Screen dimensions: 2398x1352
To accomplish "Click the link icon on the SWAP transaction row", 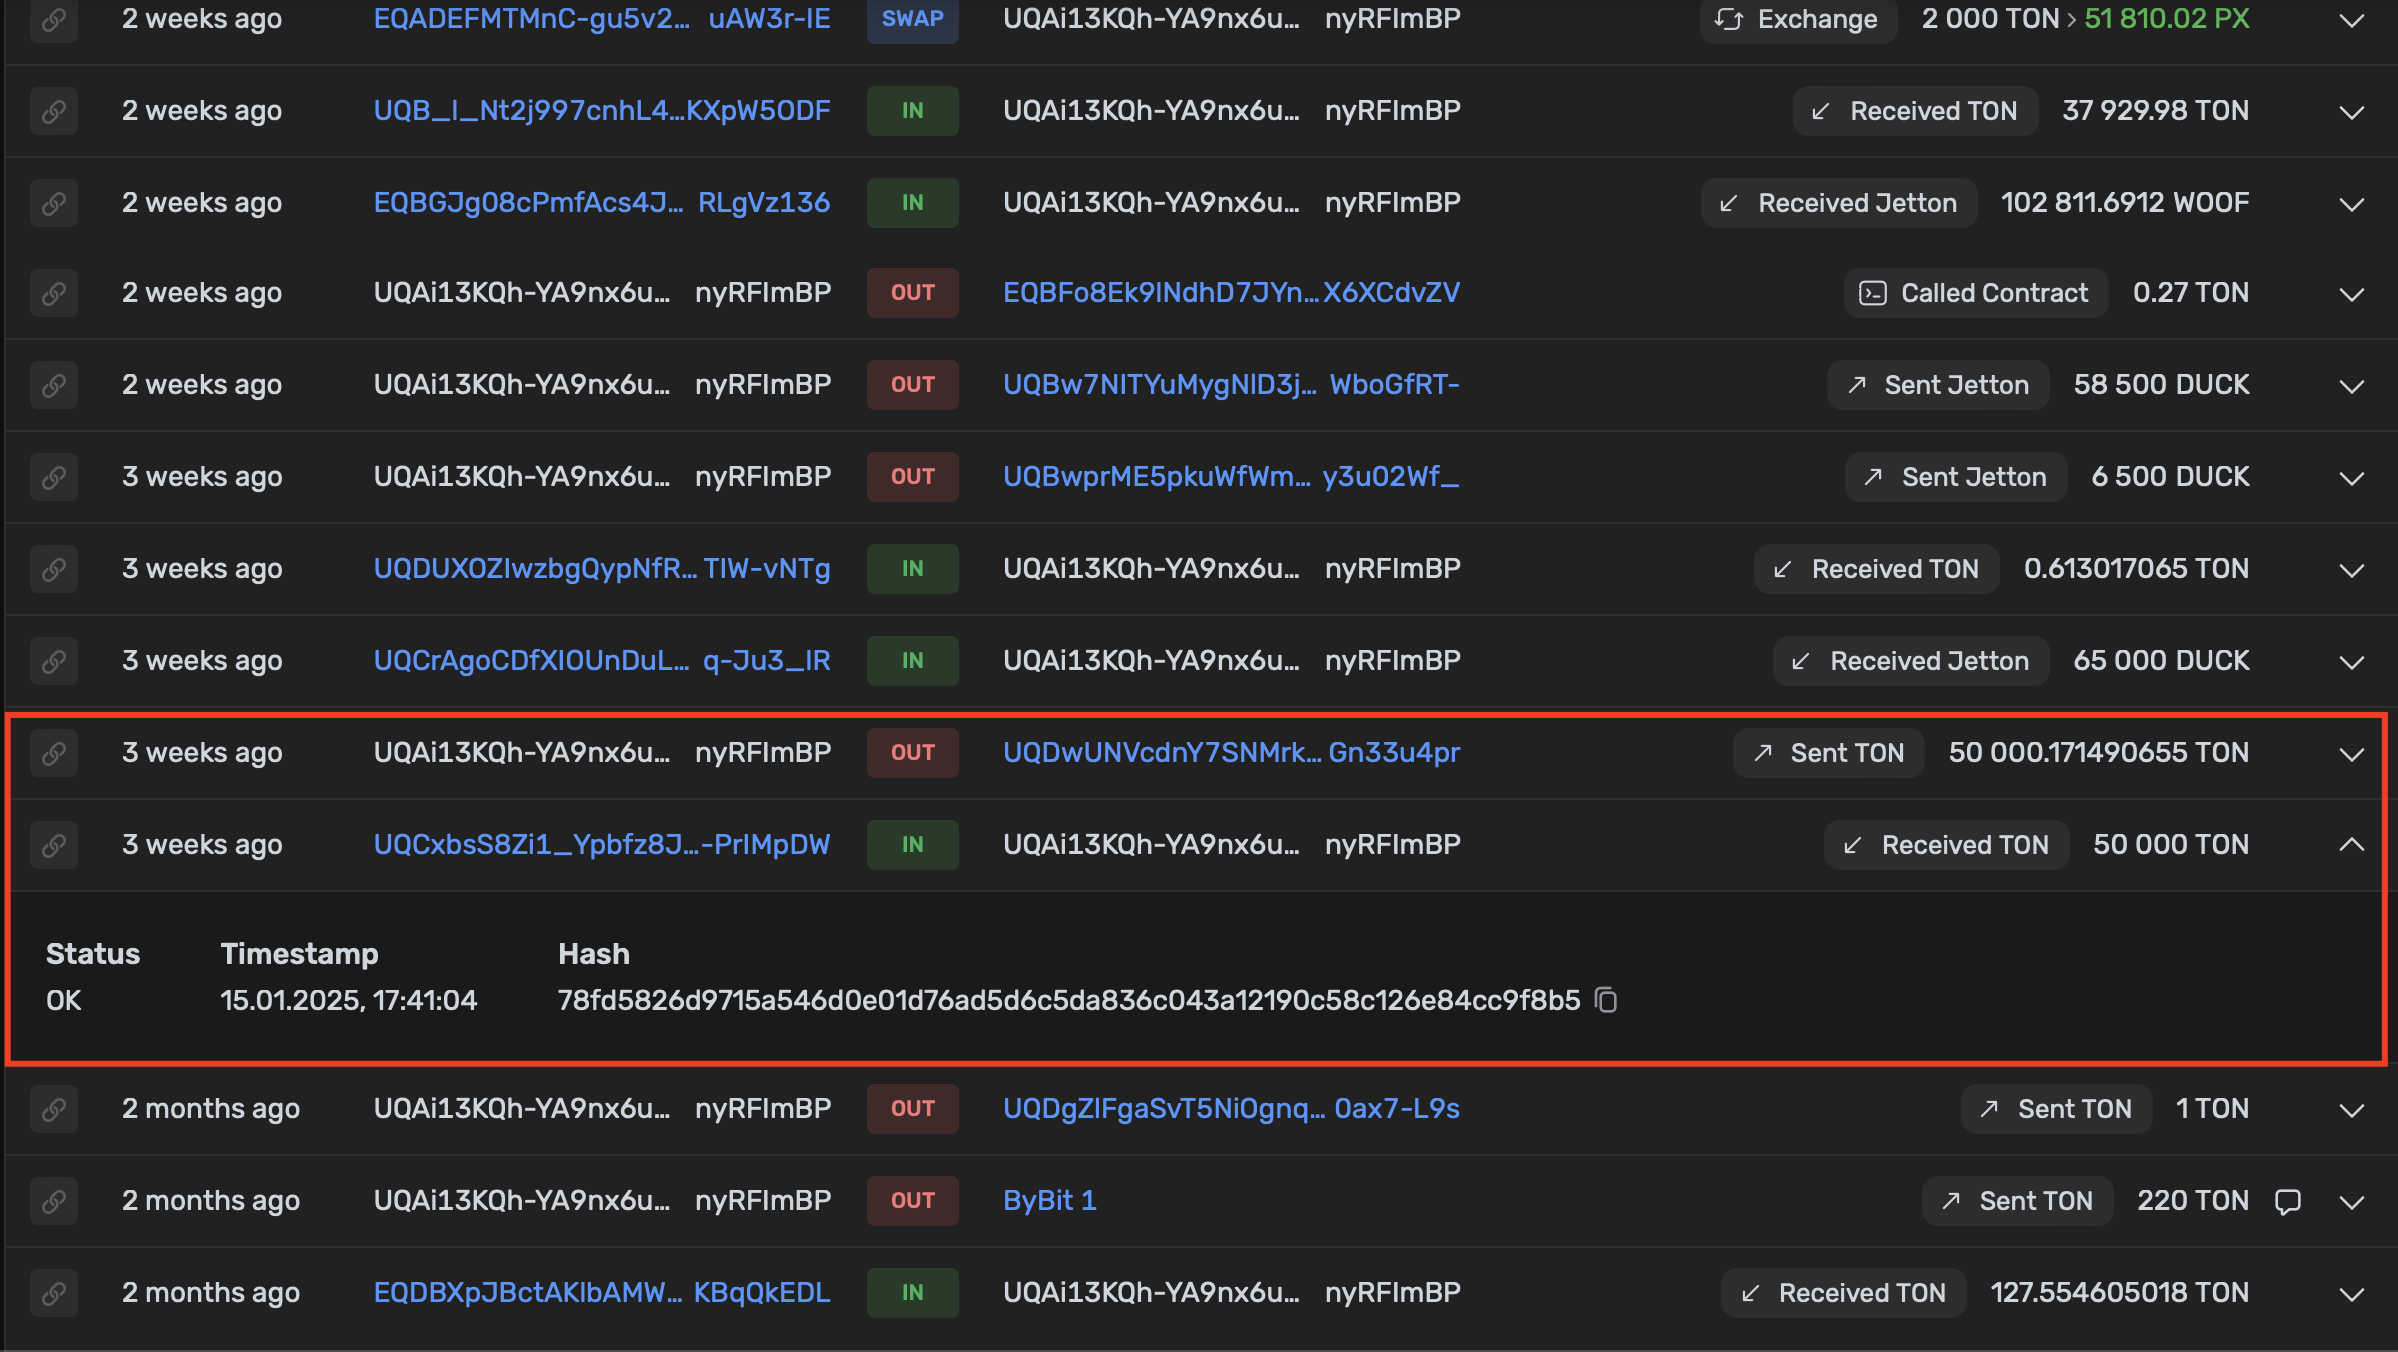I will click(x=53, y=20).
